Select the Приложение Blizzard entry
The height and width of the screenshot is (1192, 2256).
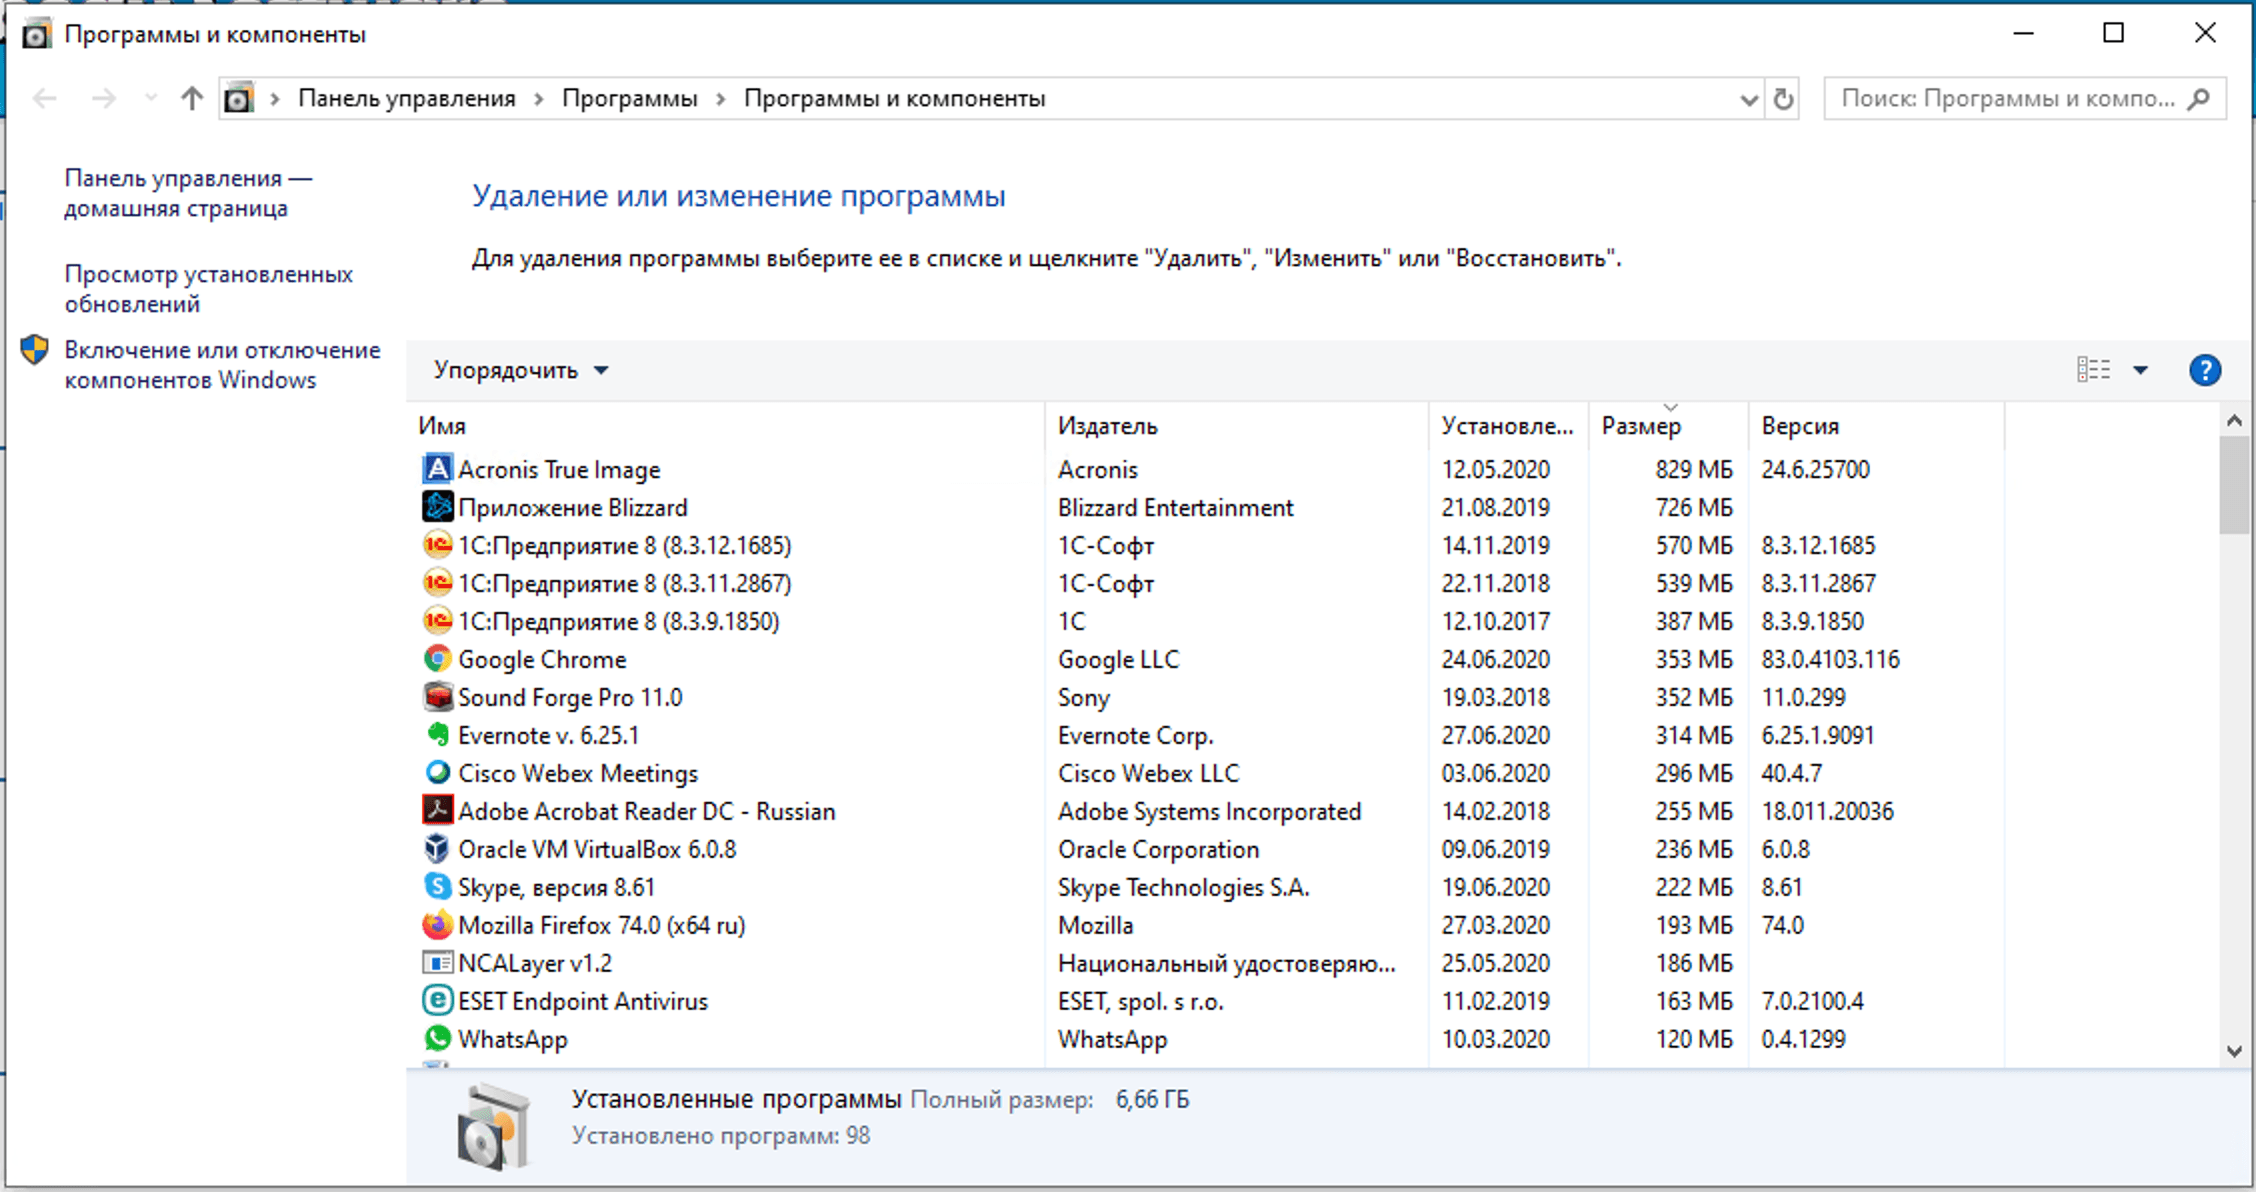coord(573,508)
